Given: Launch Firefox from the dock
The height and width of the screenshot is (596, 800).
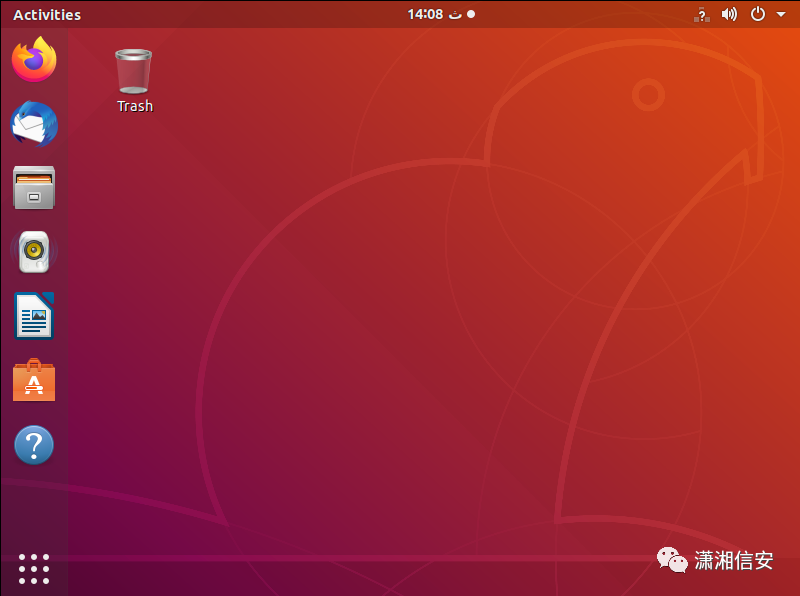Looking at the screenshot, I should point(34,59).
